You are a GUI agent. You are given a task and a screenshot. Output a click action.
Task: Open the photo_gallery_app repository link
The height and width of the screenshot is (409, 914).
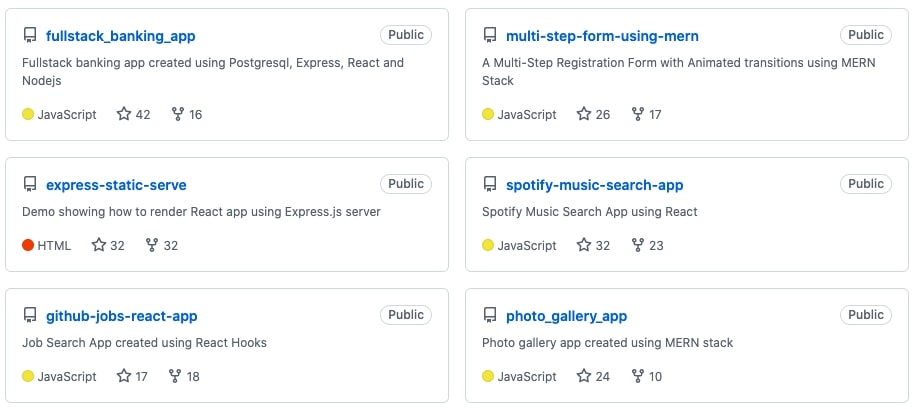pos(567,316)
